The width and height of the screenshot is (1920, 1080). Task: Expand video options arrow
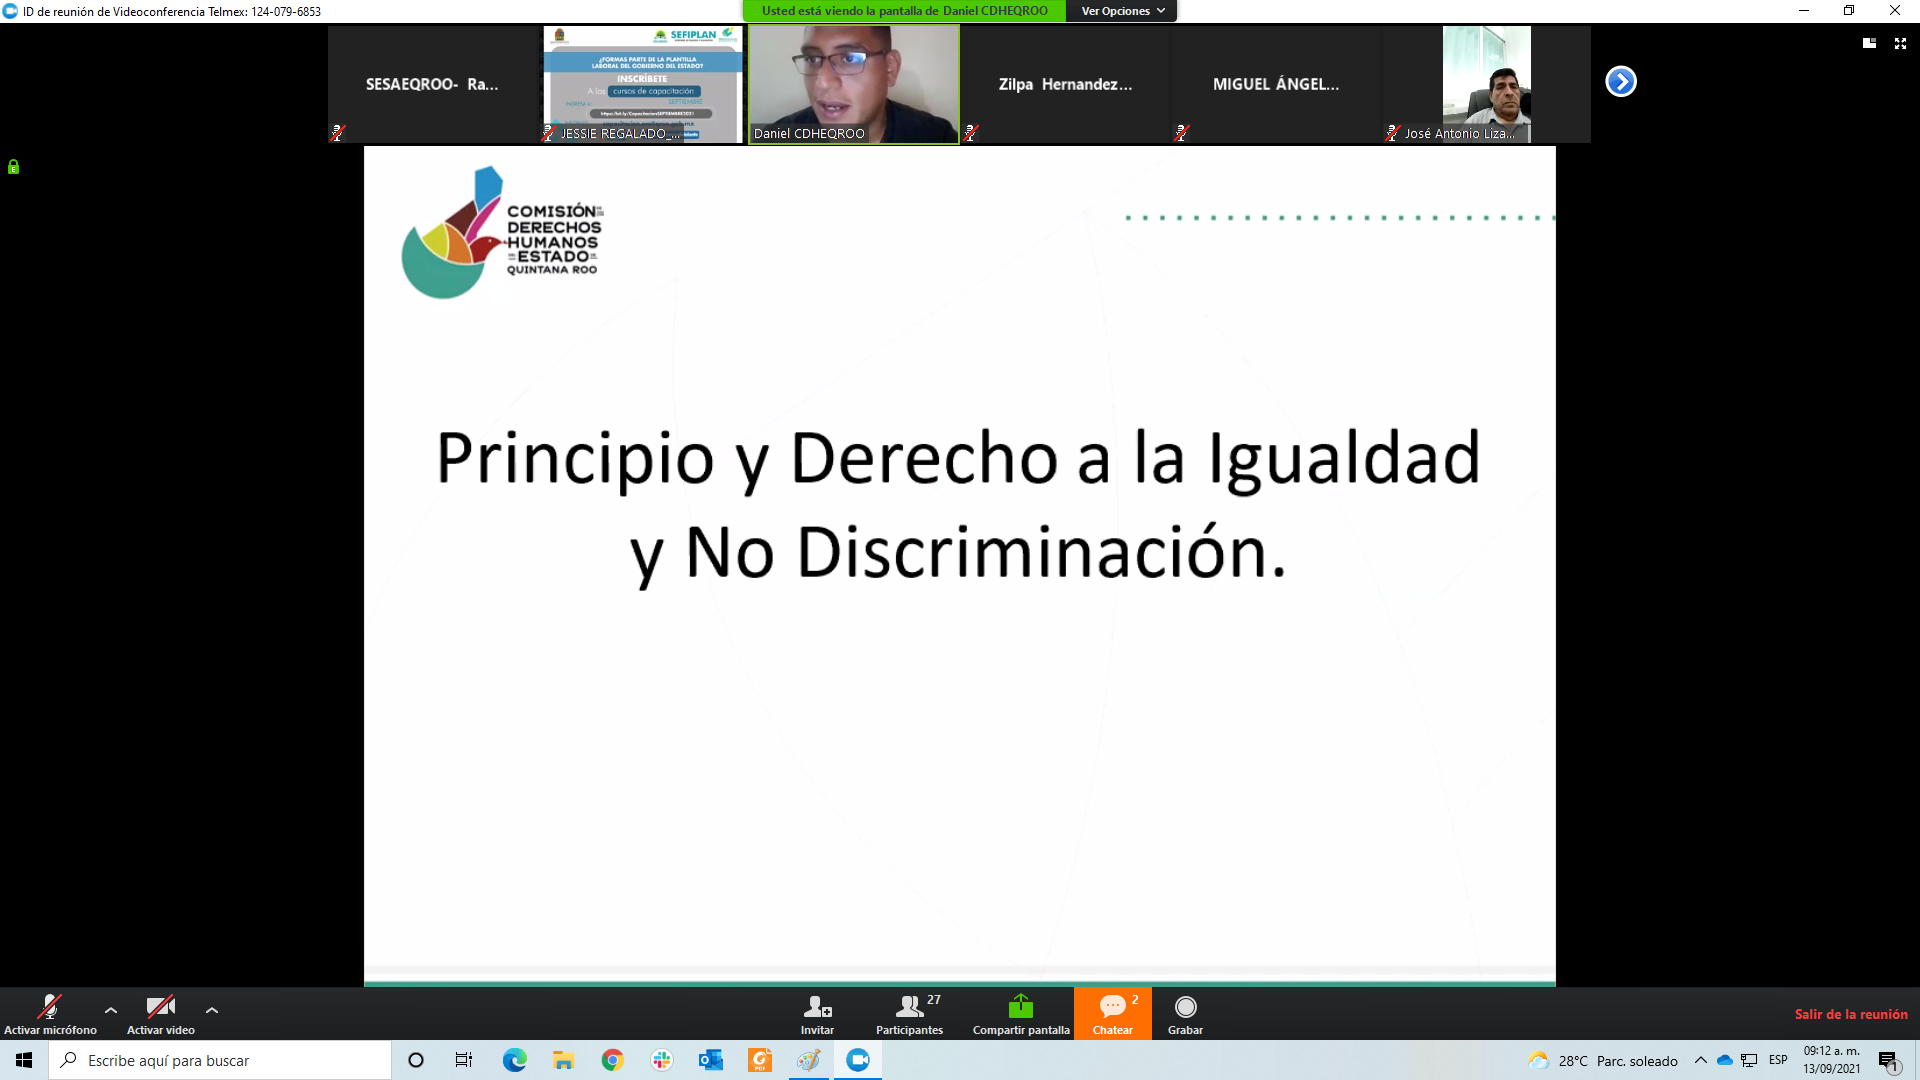coord(212,1011)
